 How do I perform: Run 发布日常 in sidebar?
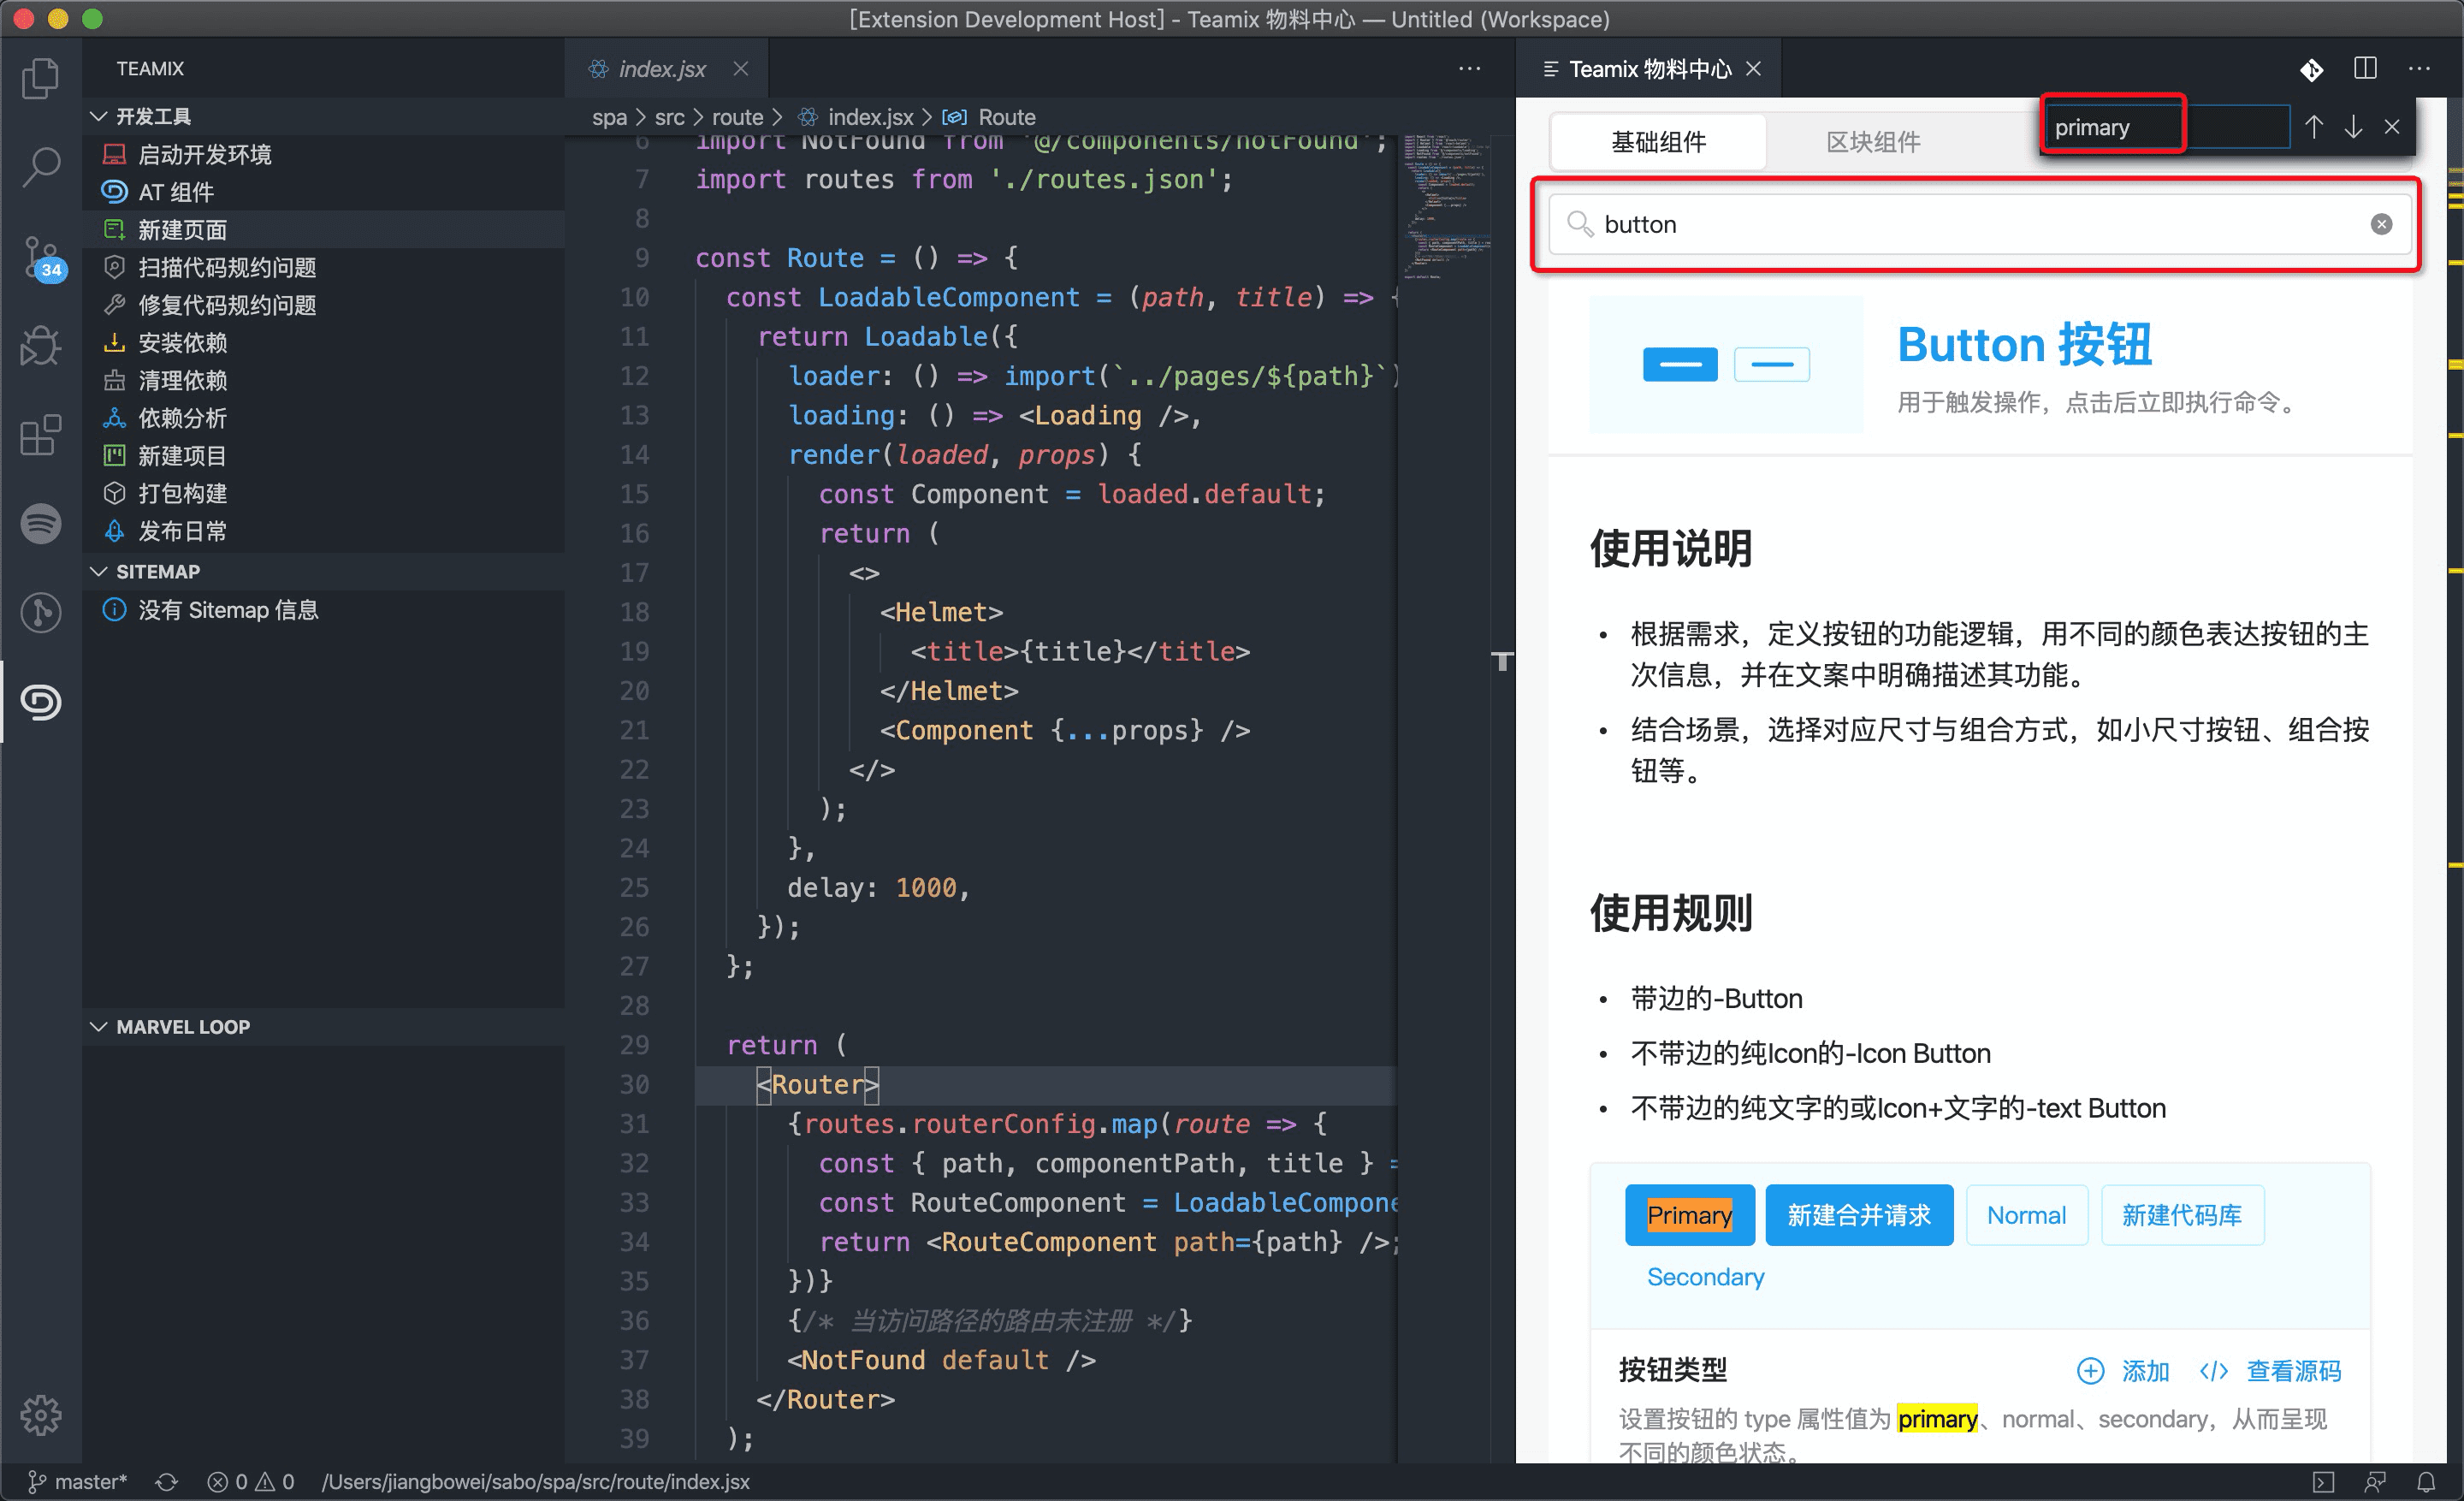pos(324,531)
